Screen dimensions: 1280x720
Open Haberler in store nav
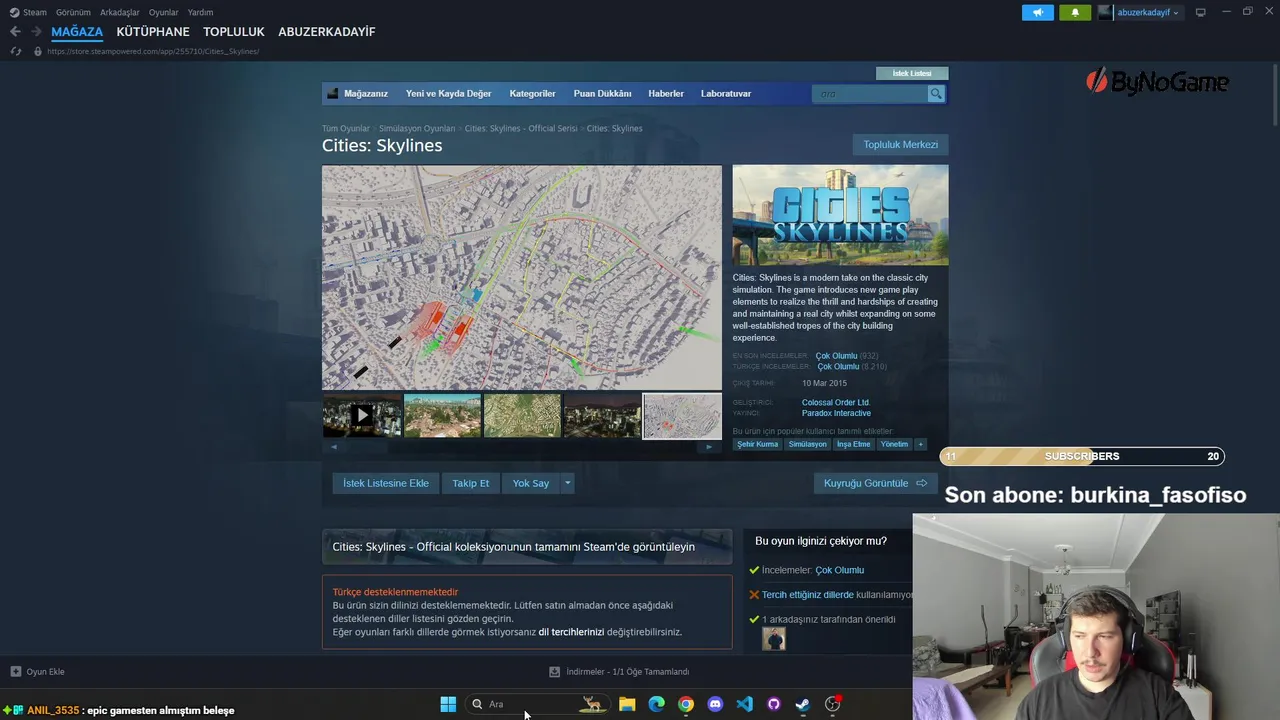[x=666, y=93]
